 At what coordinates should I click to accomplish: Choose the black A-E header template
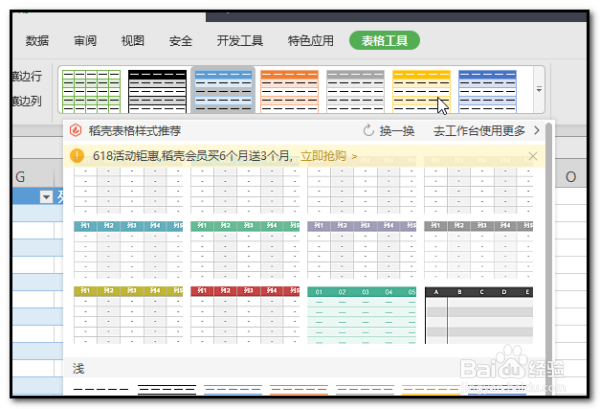[478, 315]
